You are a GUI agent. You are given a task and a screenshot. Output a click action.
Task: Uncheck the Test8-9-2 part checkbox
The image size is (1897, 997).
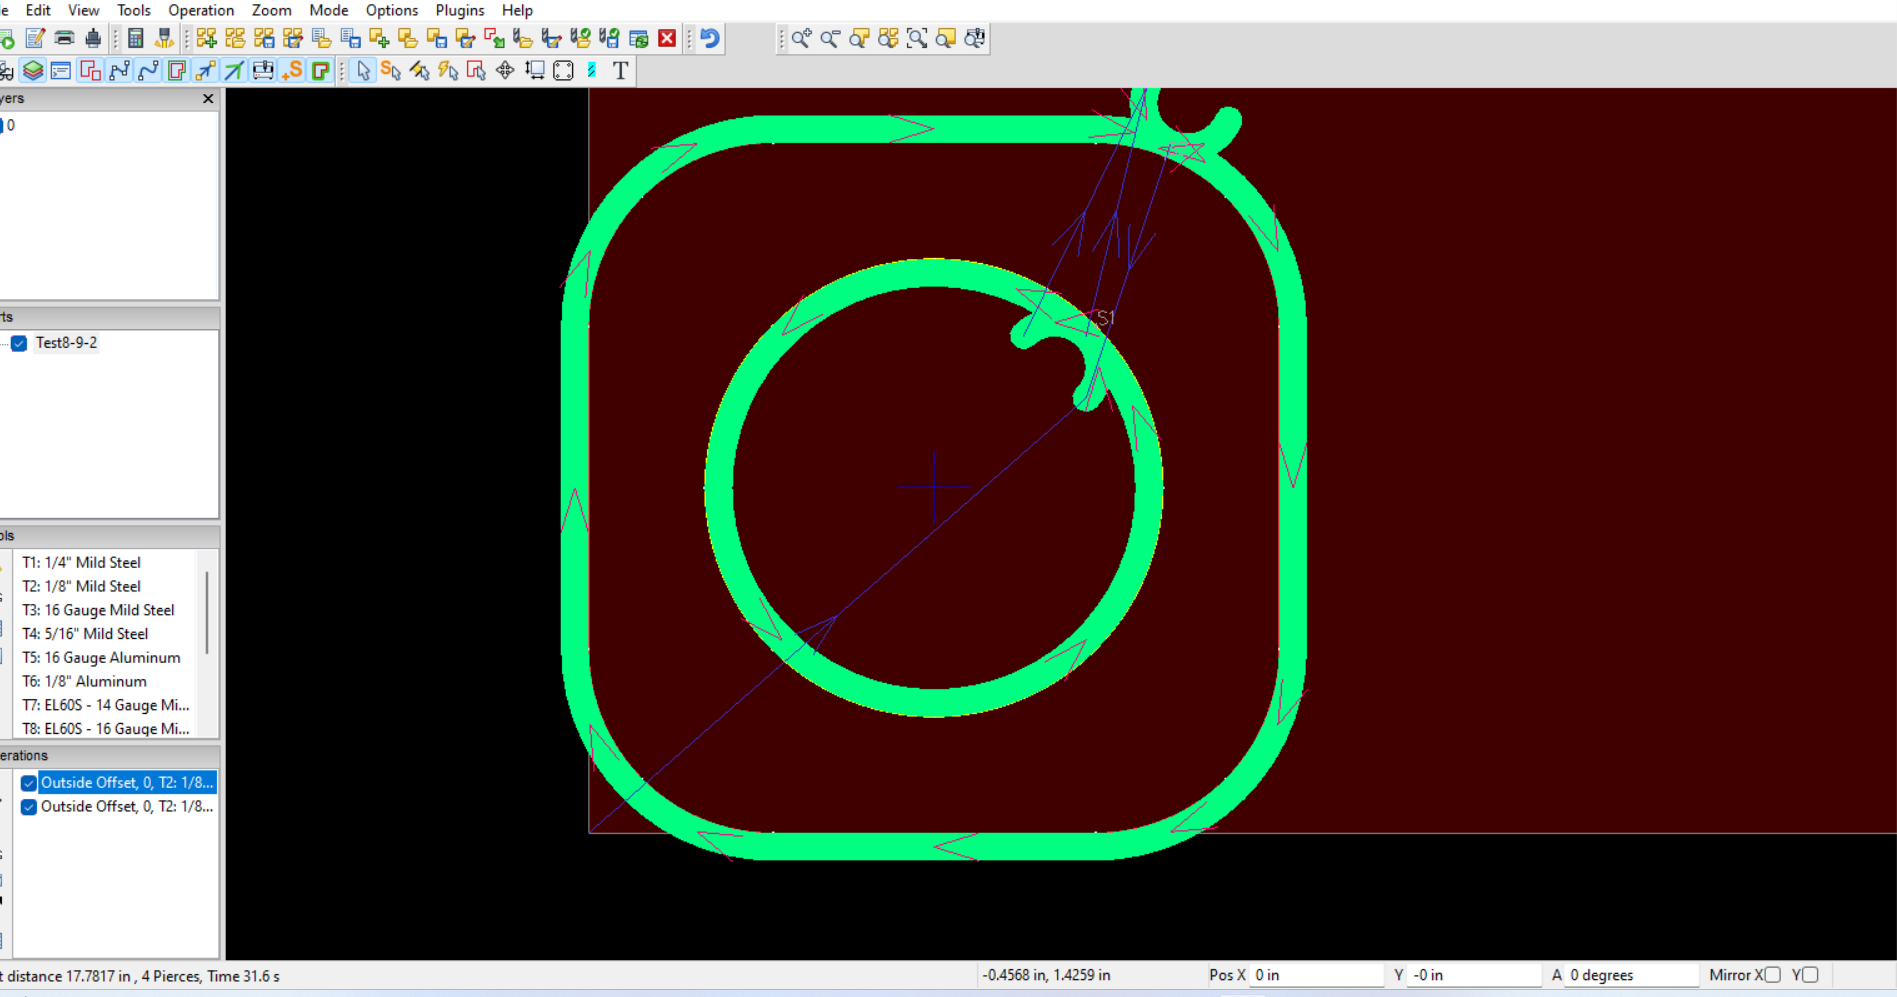pyautogui.click(x=19, y=343)
